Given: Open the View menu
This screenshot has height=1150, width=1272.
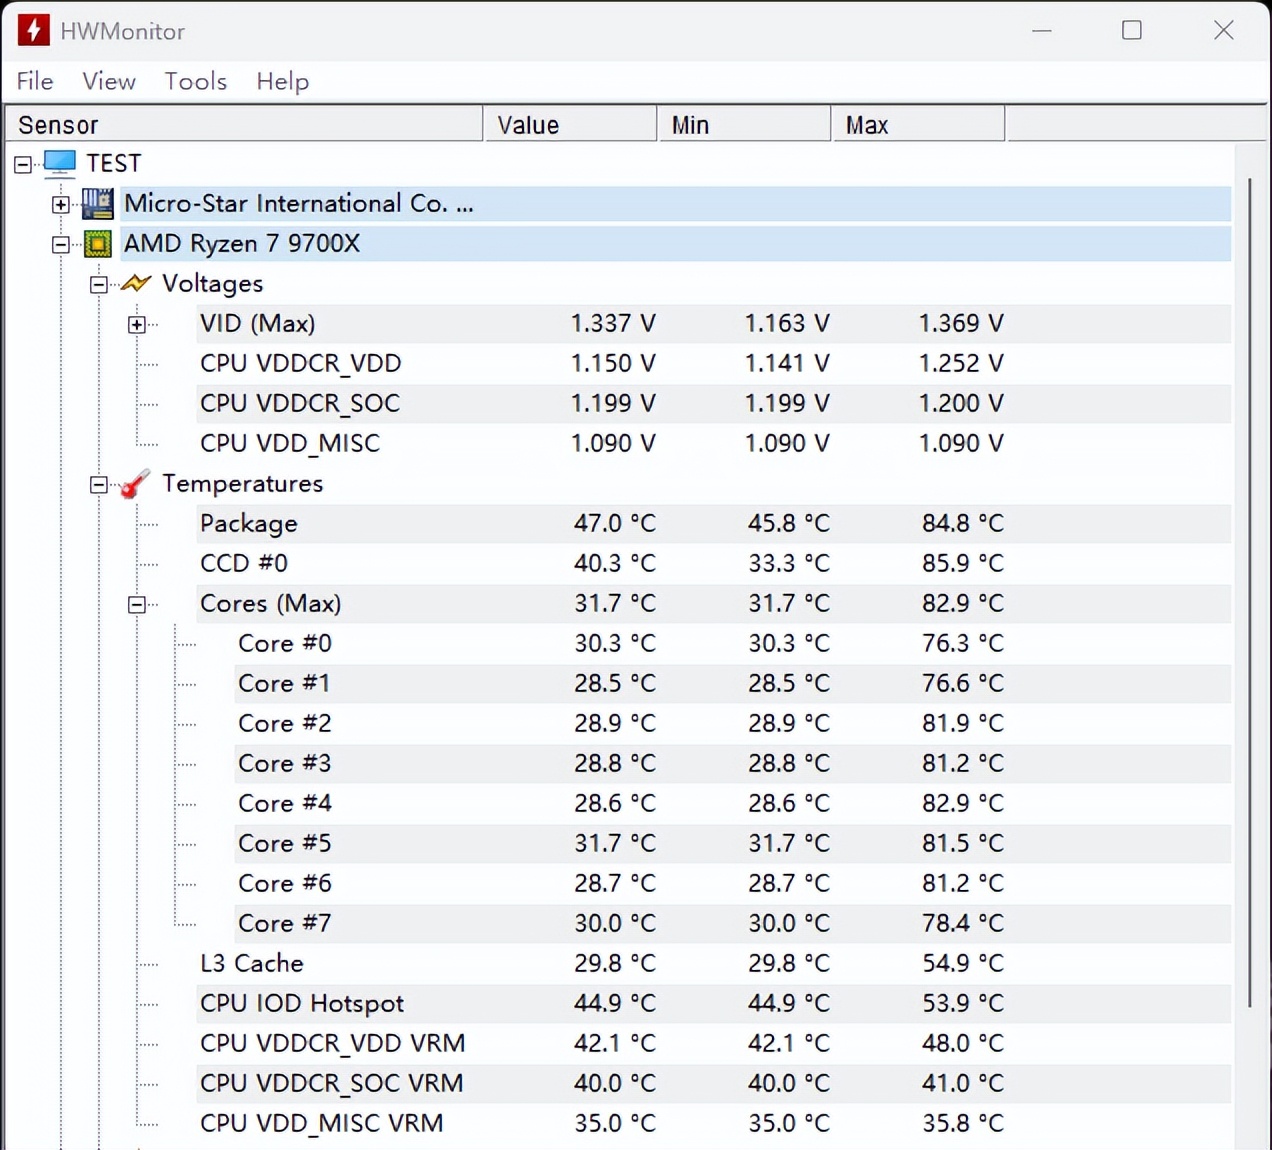Looking at the screenshot, I should [x=109, y=81].
